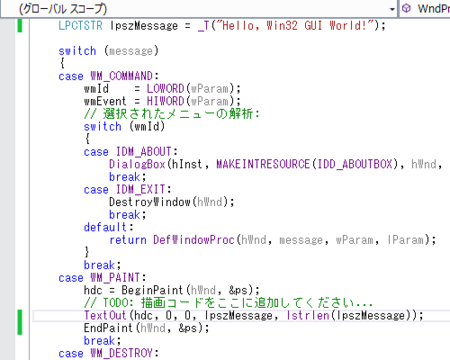Image resolution: width=450 pixels, height=360 pixels.
Task: Open the global scope dropdown arrow
Action: (x=392, y=9)
